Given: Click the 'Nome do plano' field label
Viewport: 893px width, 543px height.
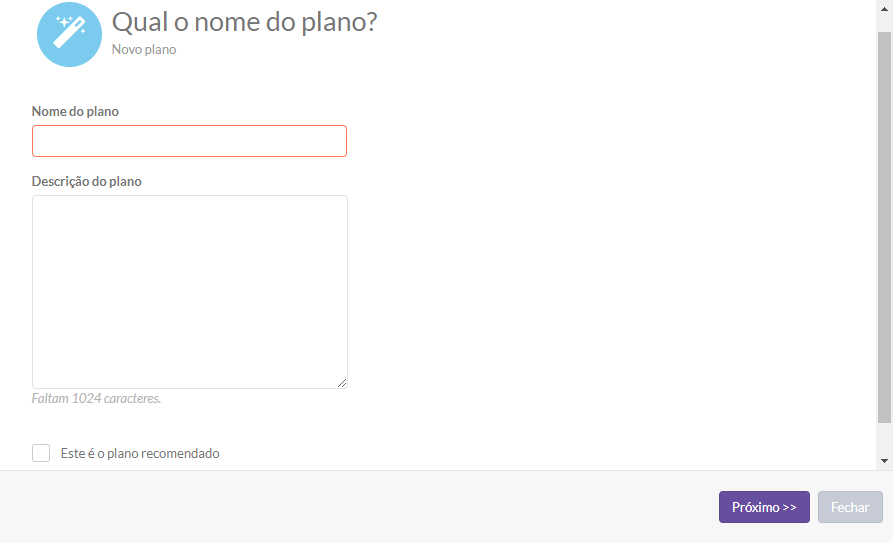Looking at the screenshot, I should [x=75, y=111].
